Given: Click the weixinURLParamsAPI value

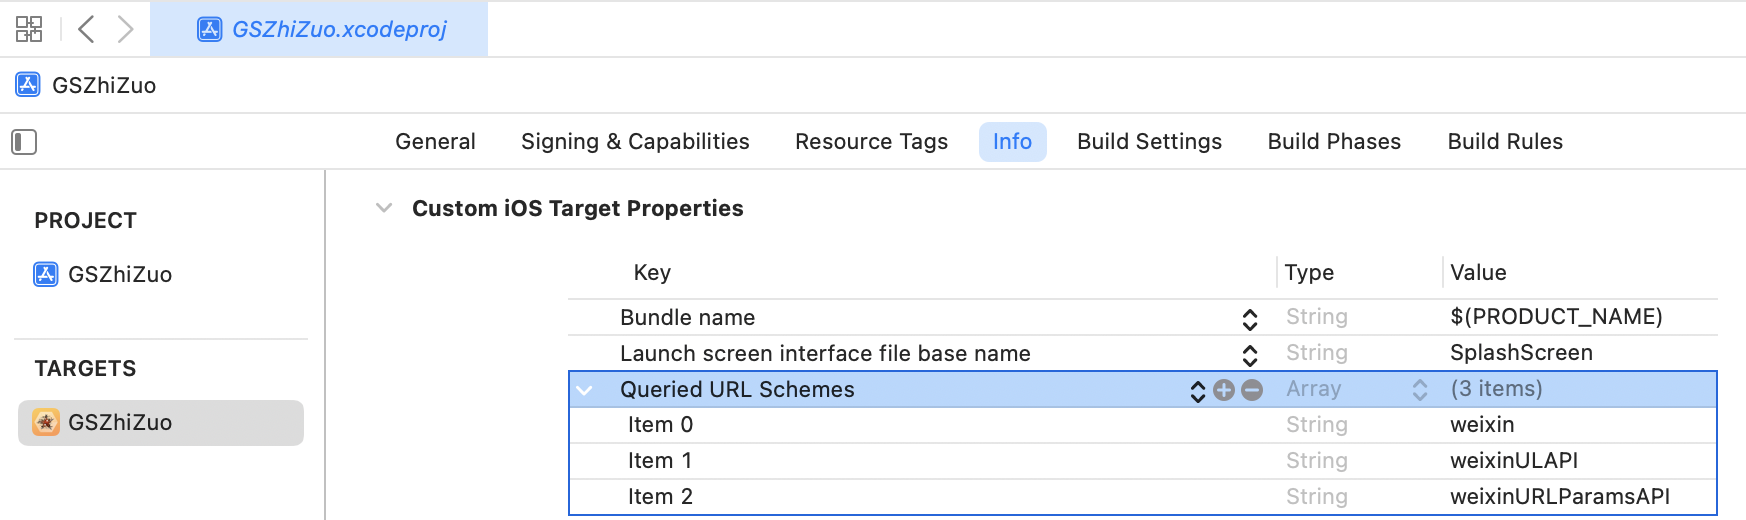Looking at the screenshot, I should coord(1560,497).
